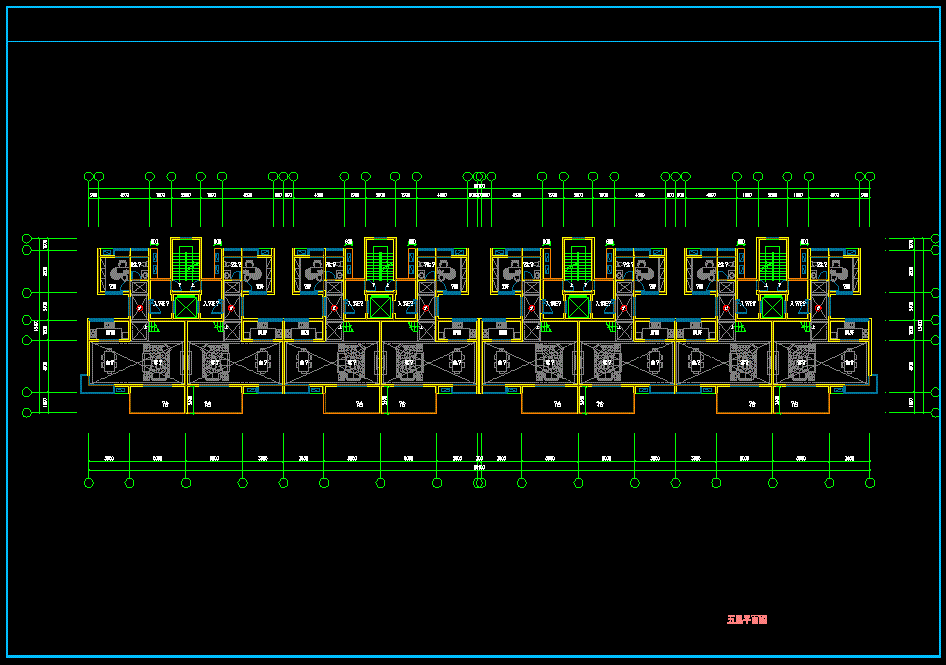Screen dimensions: 946x665
Task: Select the overall dimension text at bottom center
Action: (x=479, y=467)
